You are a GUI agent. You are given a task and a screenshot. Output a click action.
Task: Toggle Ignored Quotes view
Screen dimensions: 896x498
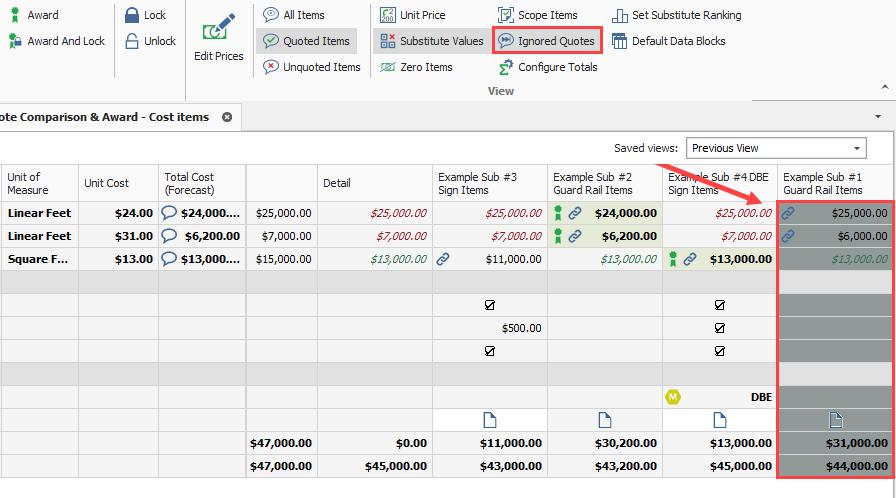coord(547,41)
